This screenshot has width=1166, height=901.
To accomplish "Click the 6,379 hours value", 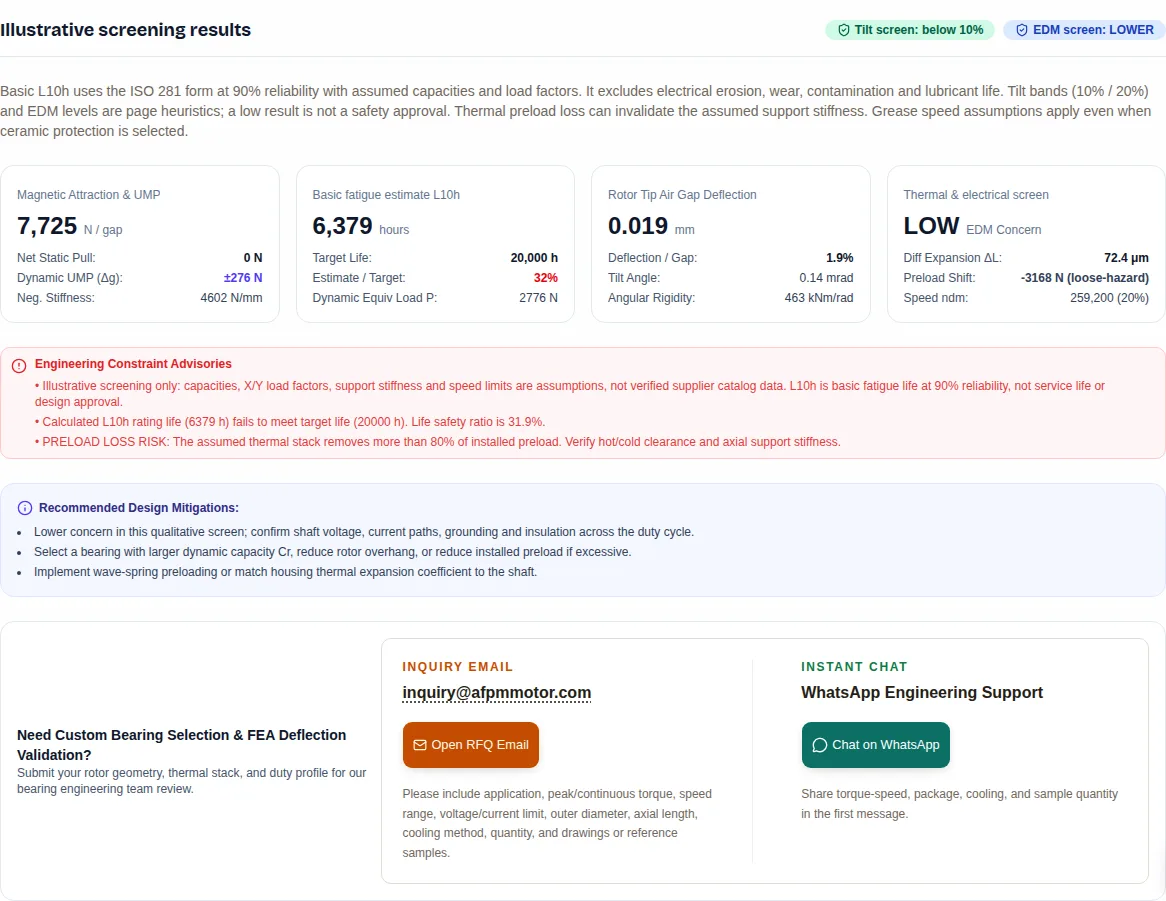I will [x=361, y=226].
